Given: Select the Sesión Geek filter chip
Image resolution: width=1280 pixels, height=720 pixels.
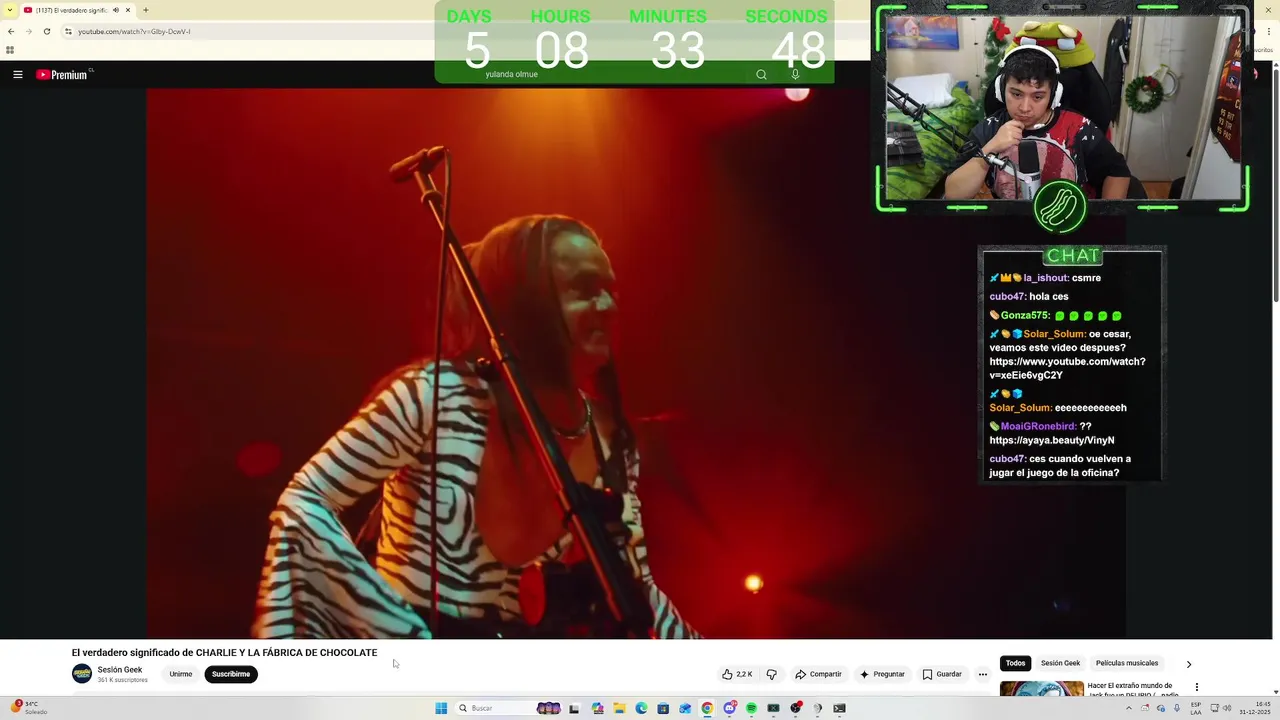Looking at the screenshot, I should point(1060,663).
